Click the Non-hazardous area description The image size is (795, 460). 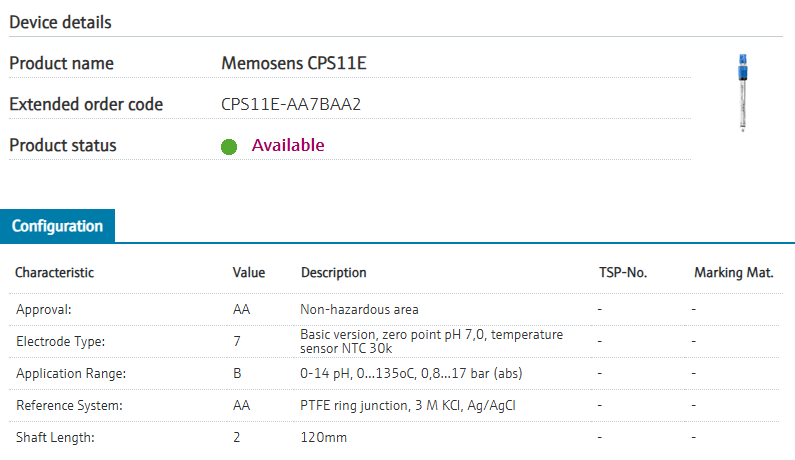pos(359,310)
